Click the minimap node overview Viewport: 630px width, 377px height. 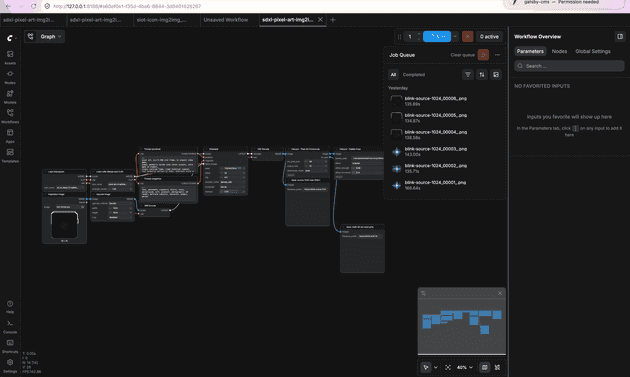(462, 326)
